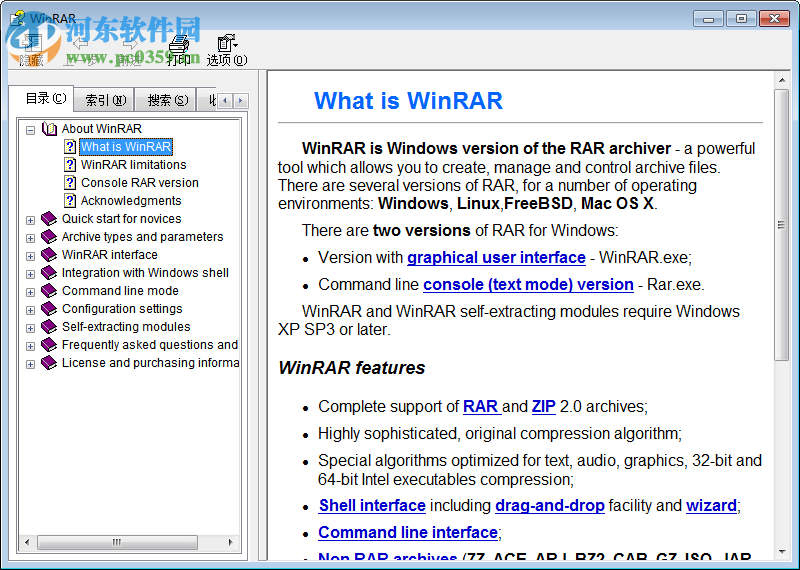Switch to the 搜索 (Search) tab

(x=166, y=101)
